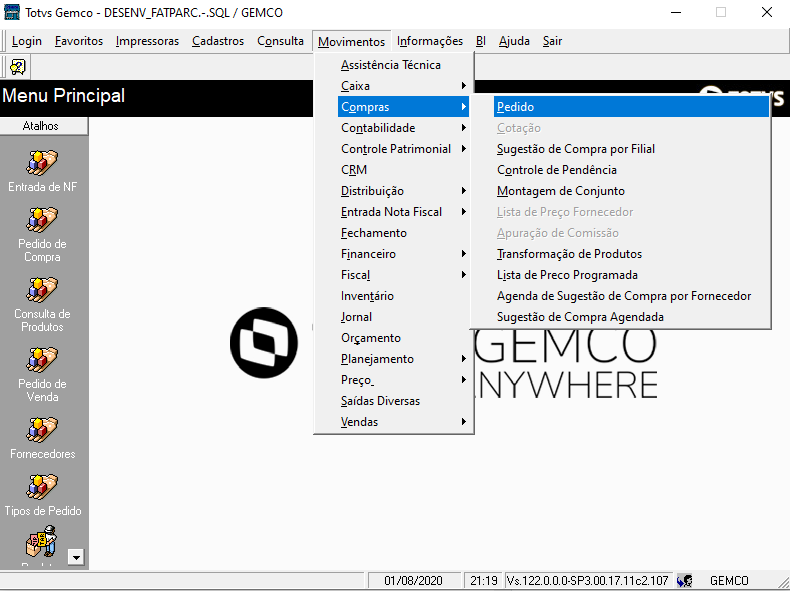
Task: Open the Ajuda menu
Action: pos(514,41)
